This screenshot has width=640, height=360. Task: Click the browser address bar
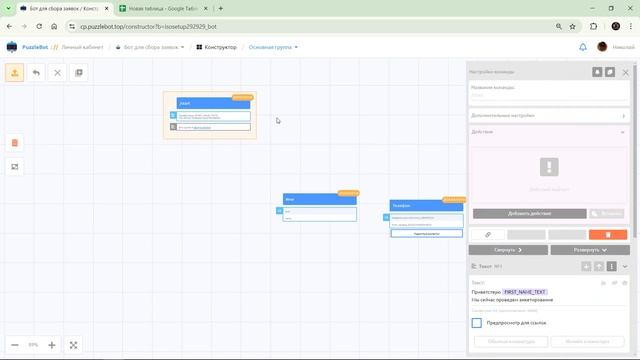(310, 27)
